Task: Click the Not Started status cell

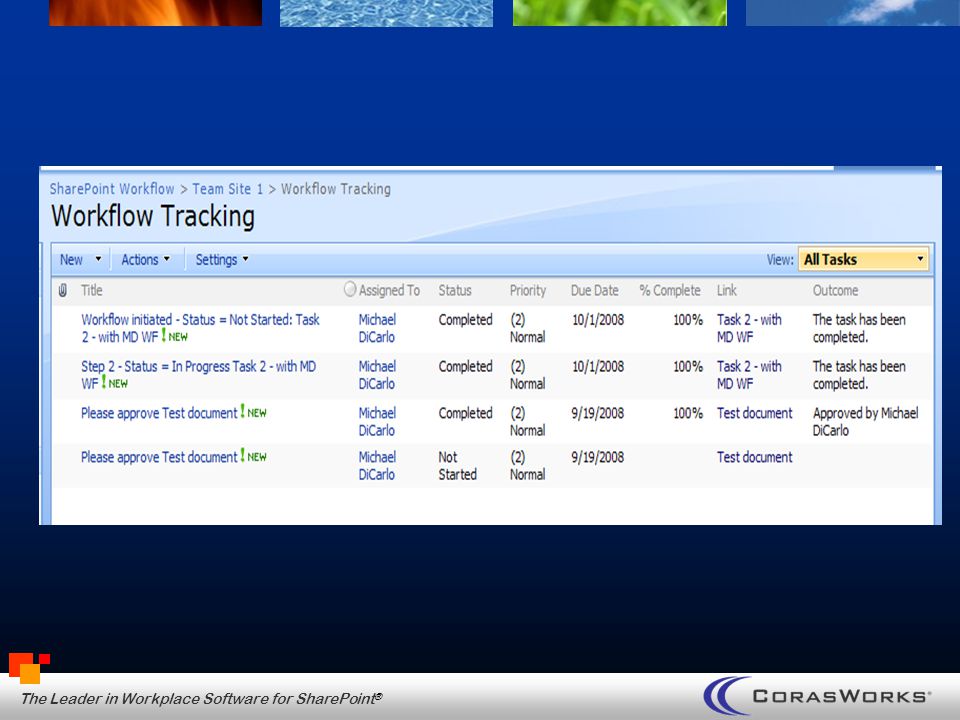Action: [x=457, y=465]
